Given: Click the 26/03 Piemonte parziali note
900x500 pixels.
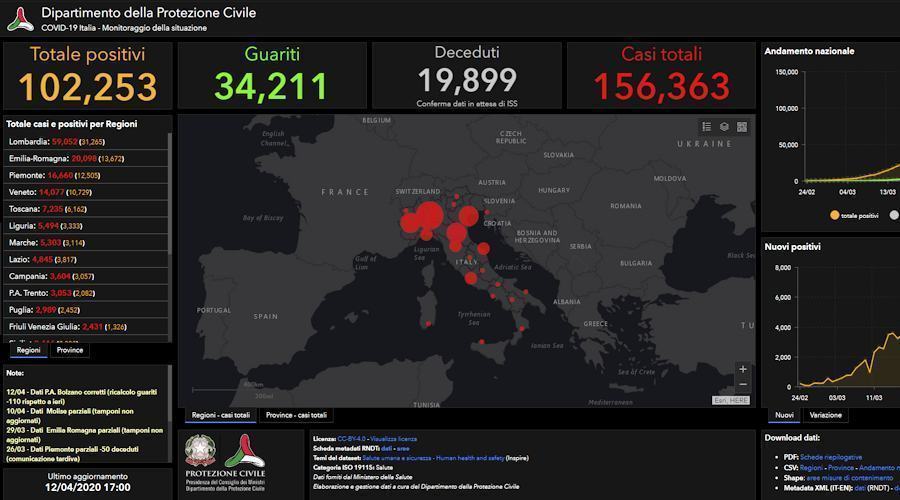Looking at the screenshot, I should point(72,454).
